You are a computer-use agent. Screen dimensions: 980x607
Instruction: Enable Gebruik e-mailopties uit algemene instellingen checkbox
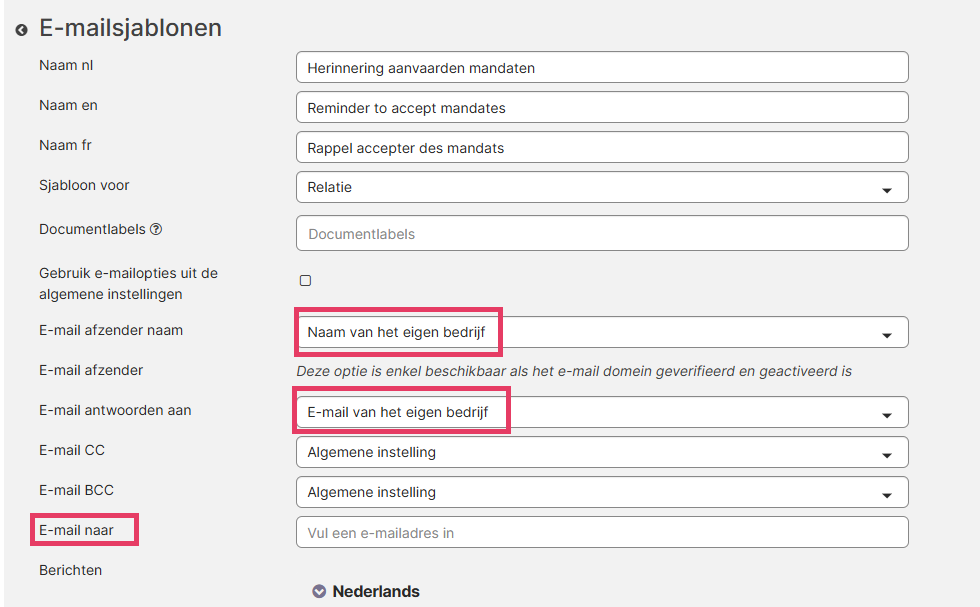point(305,280)
